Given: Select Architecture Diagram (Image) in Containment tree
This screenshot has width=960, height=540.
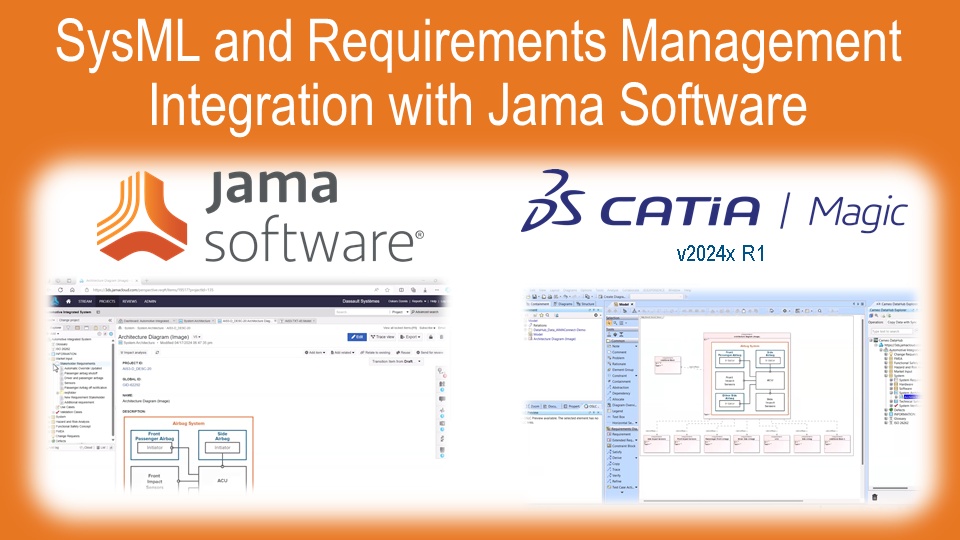Looking at the screenshot, I should [553, 339].
